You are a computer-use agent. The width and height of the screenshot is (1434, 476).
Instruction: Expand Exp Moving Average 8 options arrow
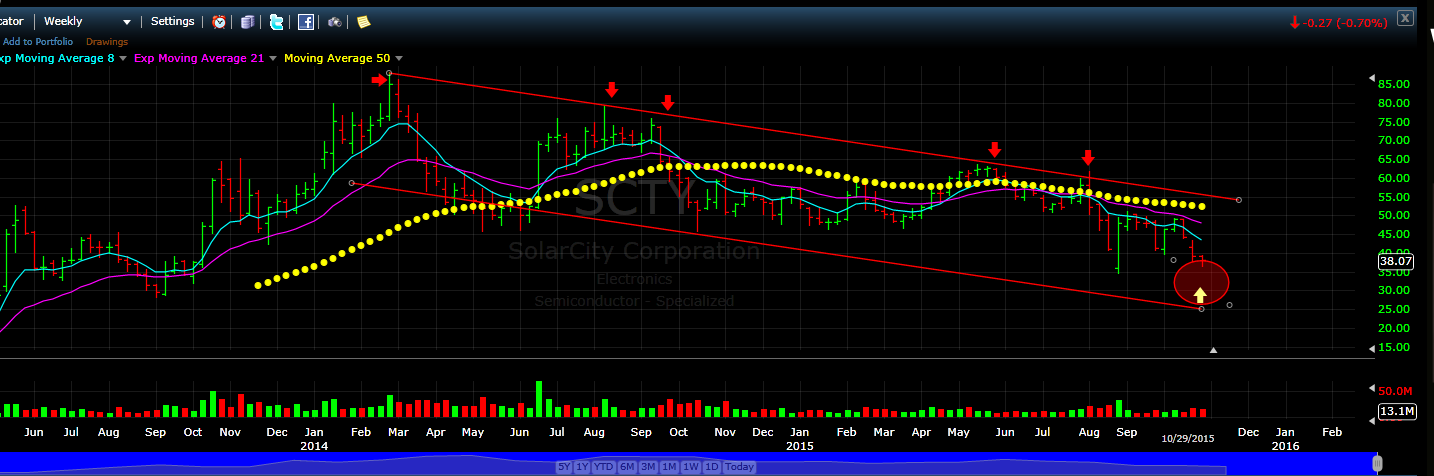tap(124, 59)
